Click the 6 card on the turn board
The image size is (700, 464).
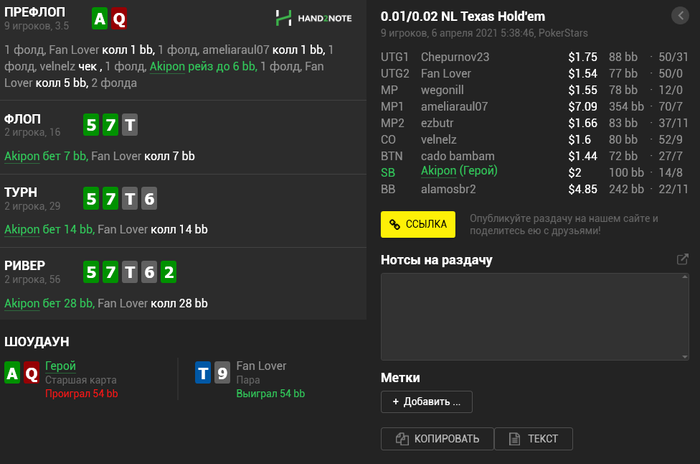[x=149, y=198]
